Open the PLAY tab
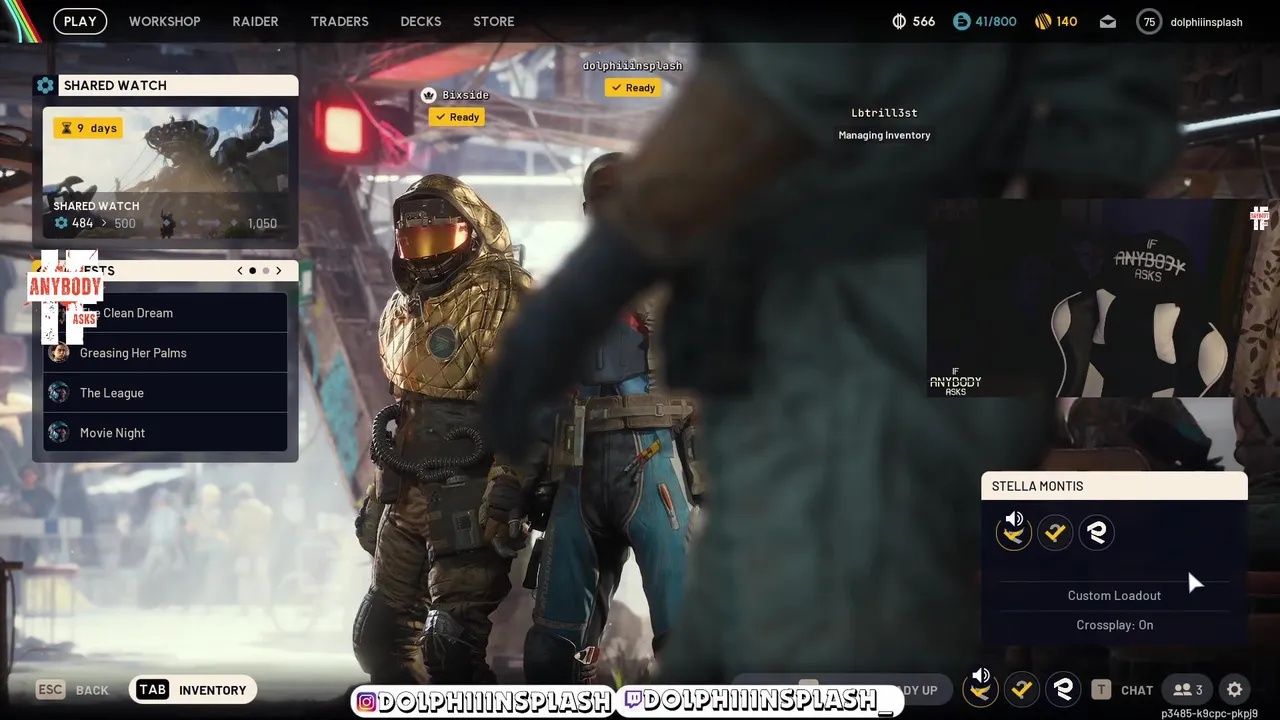 click(x=80, y=21)
